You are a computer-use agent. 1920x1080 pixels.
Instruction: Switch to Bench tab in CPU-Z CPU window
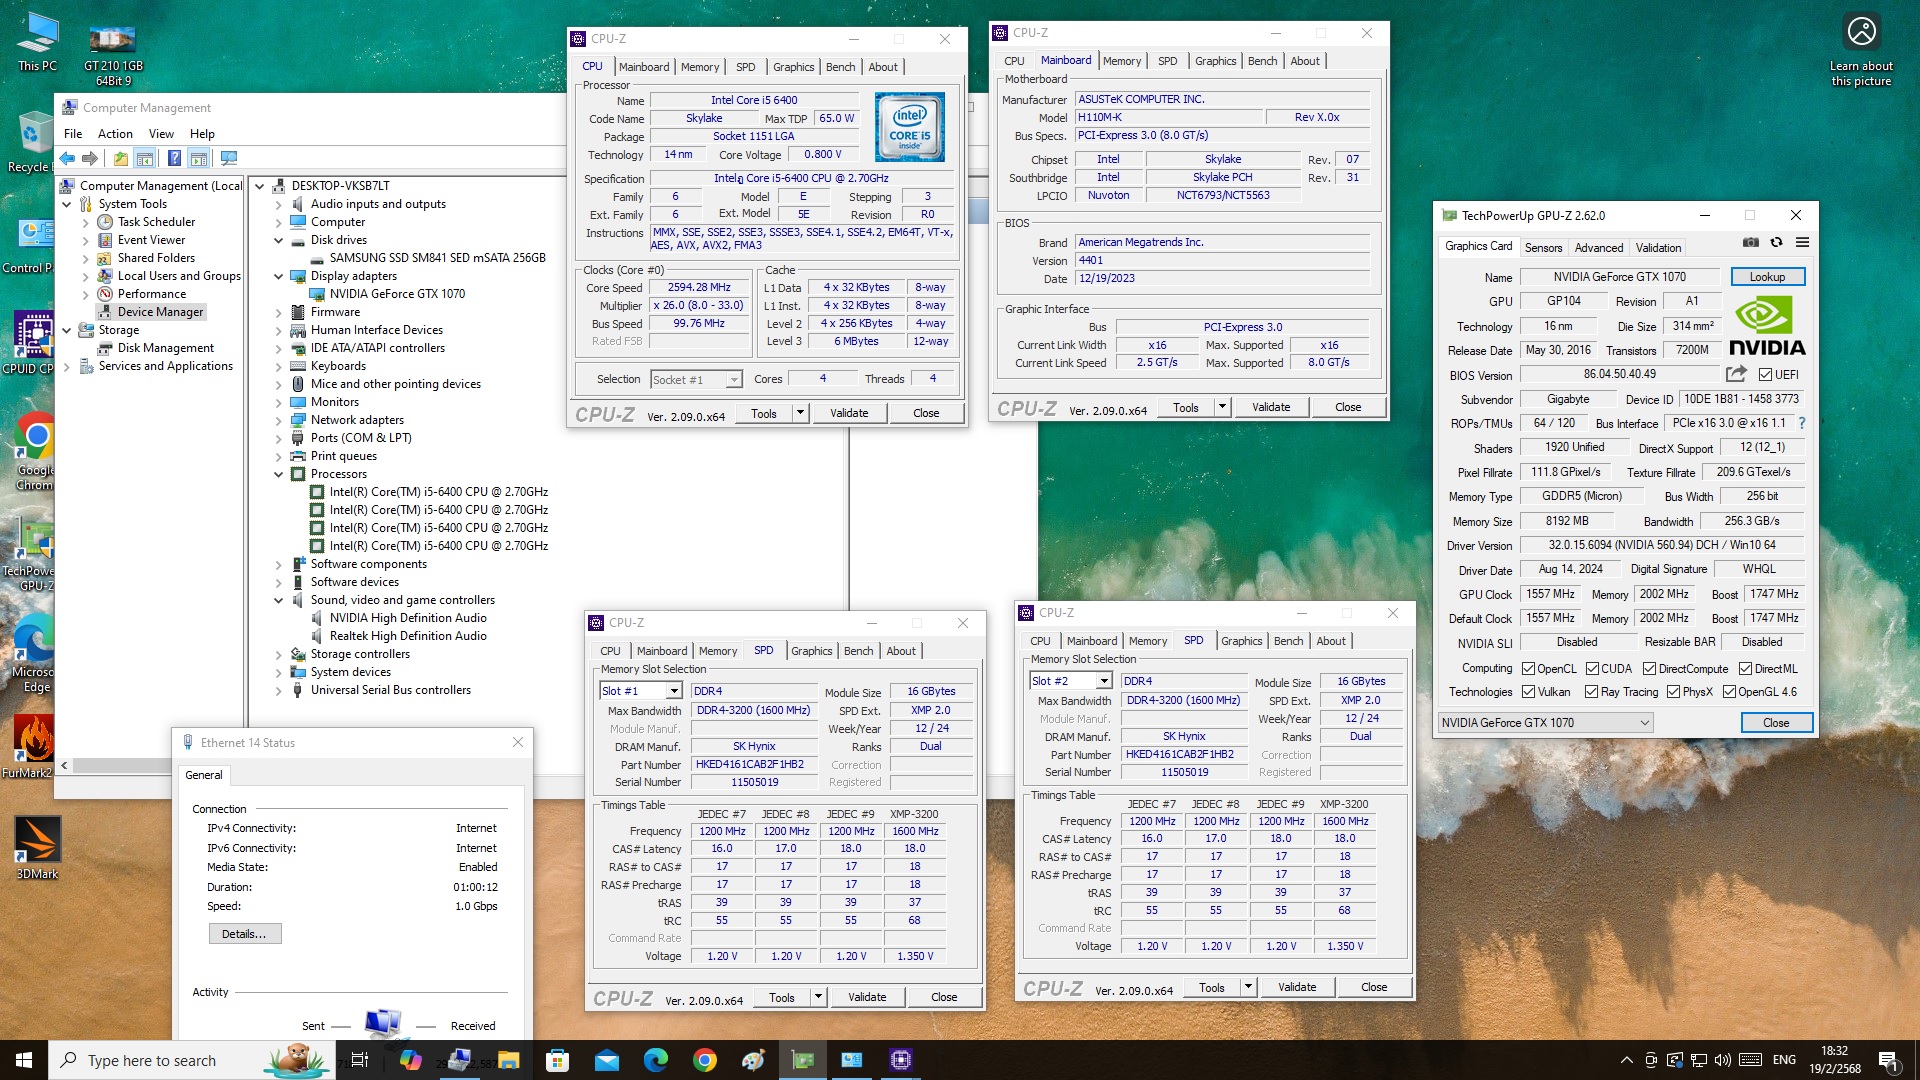pos(840,67)
